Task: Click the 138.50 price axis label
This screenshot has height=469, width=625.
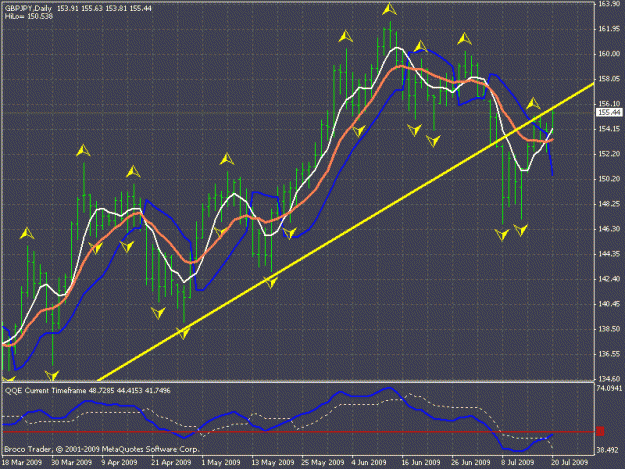Action: click(x=609, y=329)
